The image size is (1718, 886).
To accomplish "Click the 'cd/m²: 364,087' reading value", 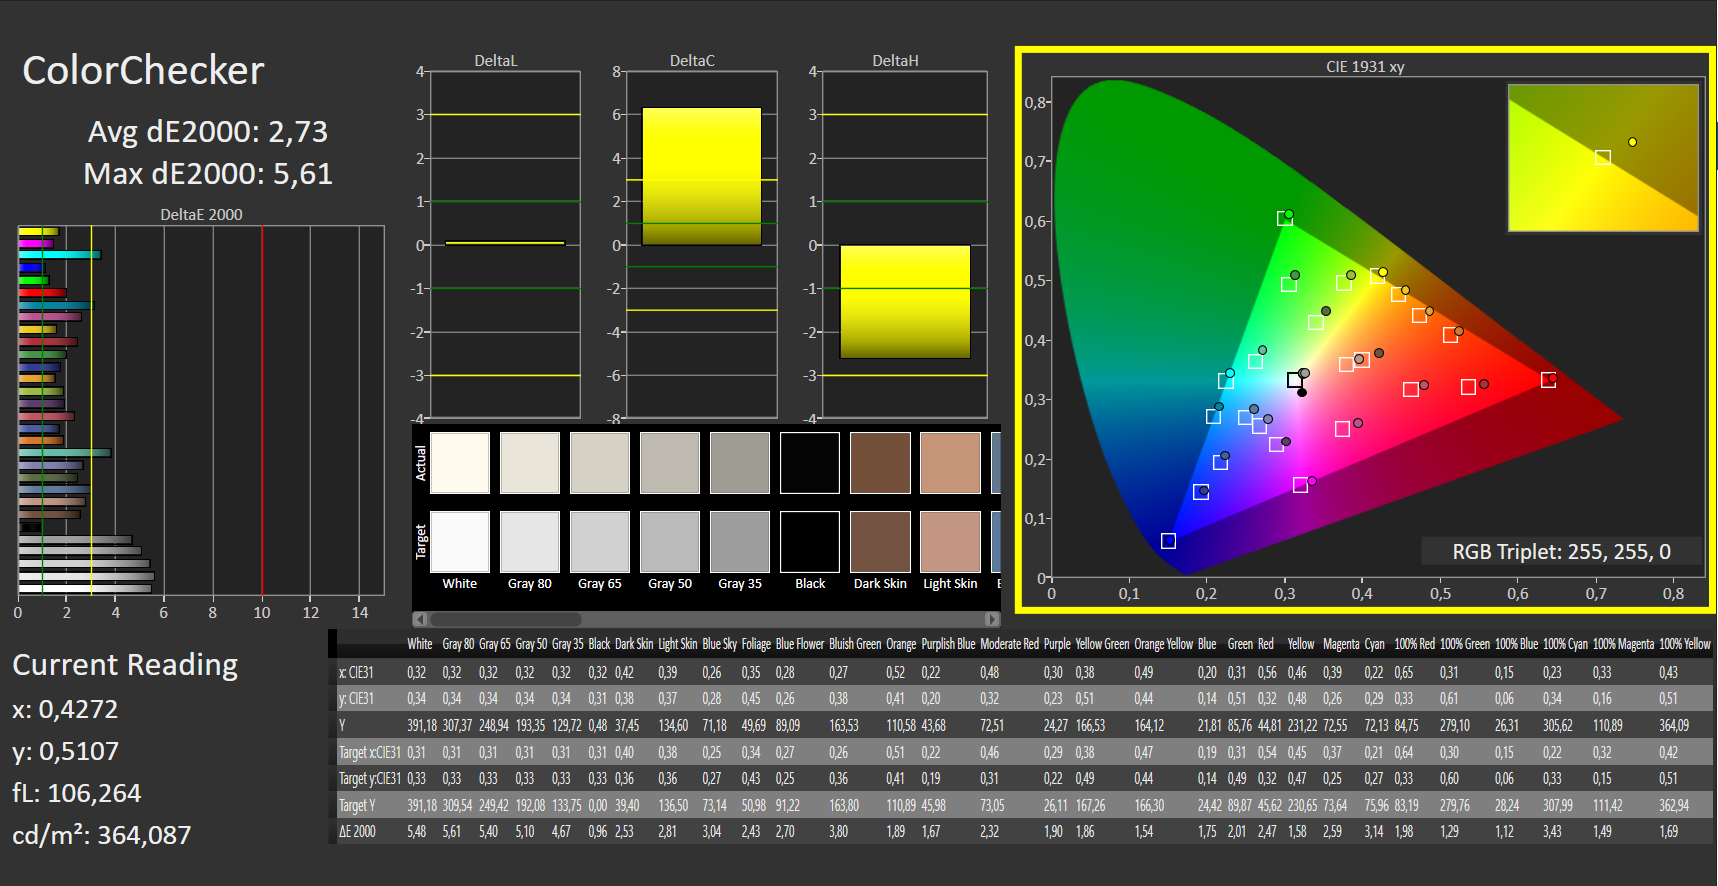I will point(102,835).
